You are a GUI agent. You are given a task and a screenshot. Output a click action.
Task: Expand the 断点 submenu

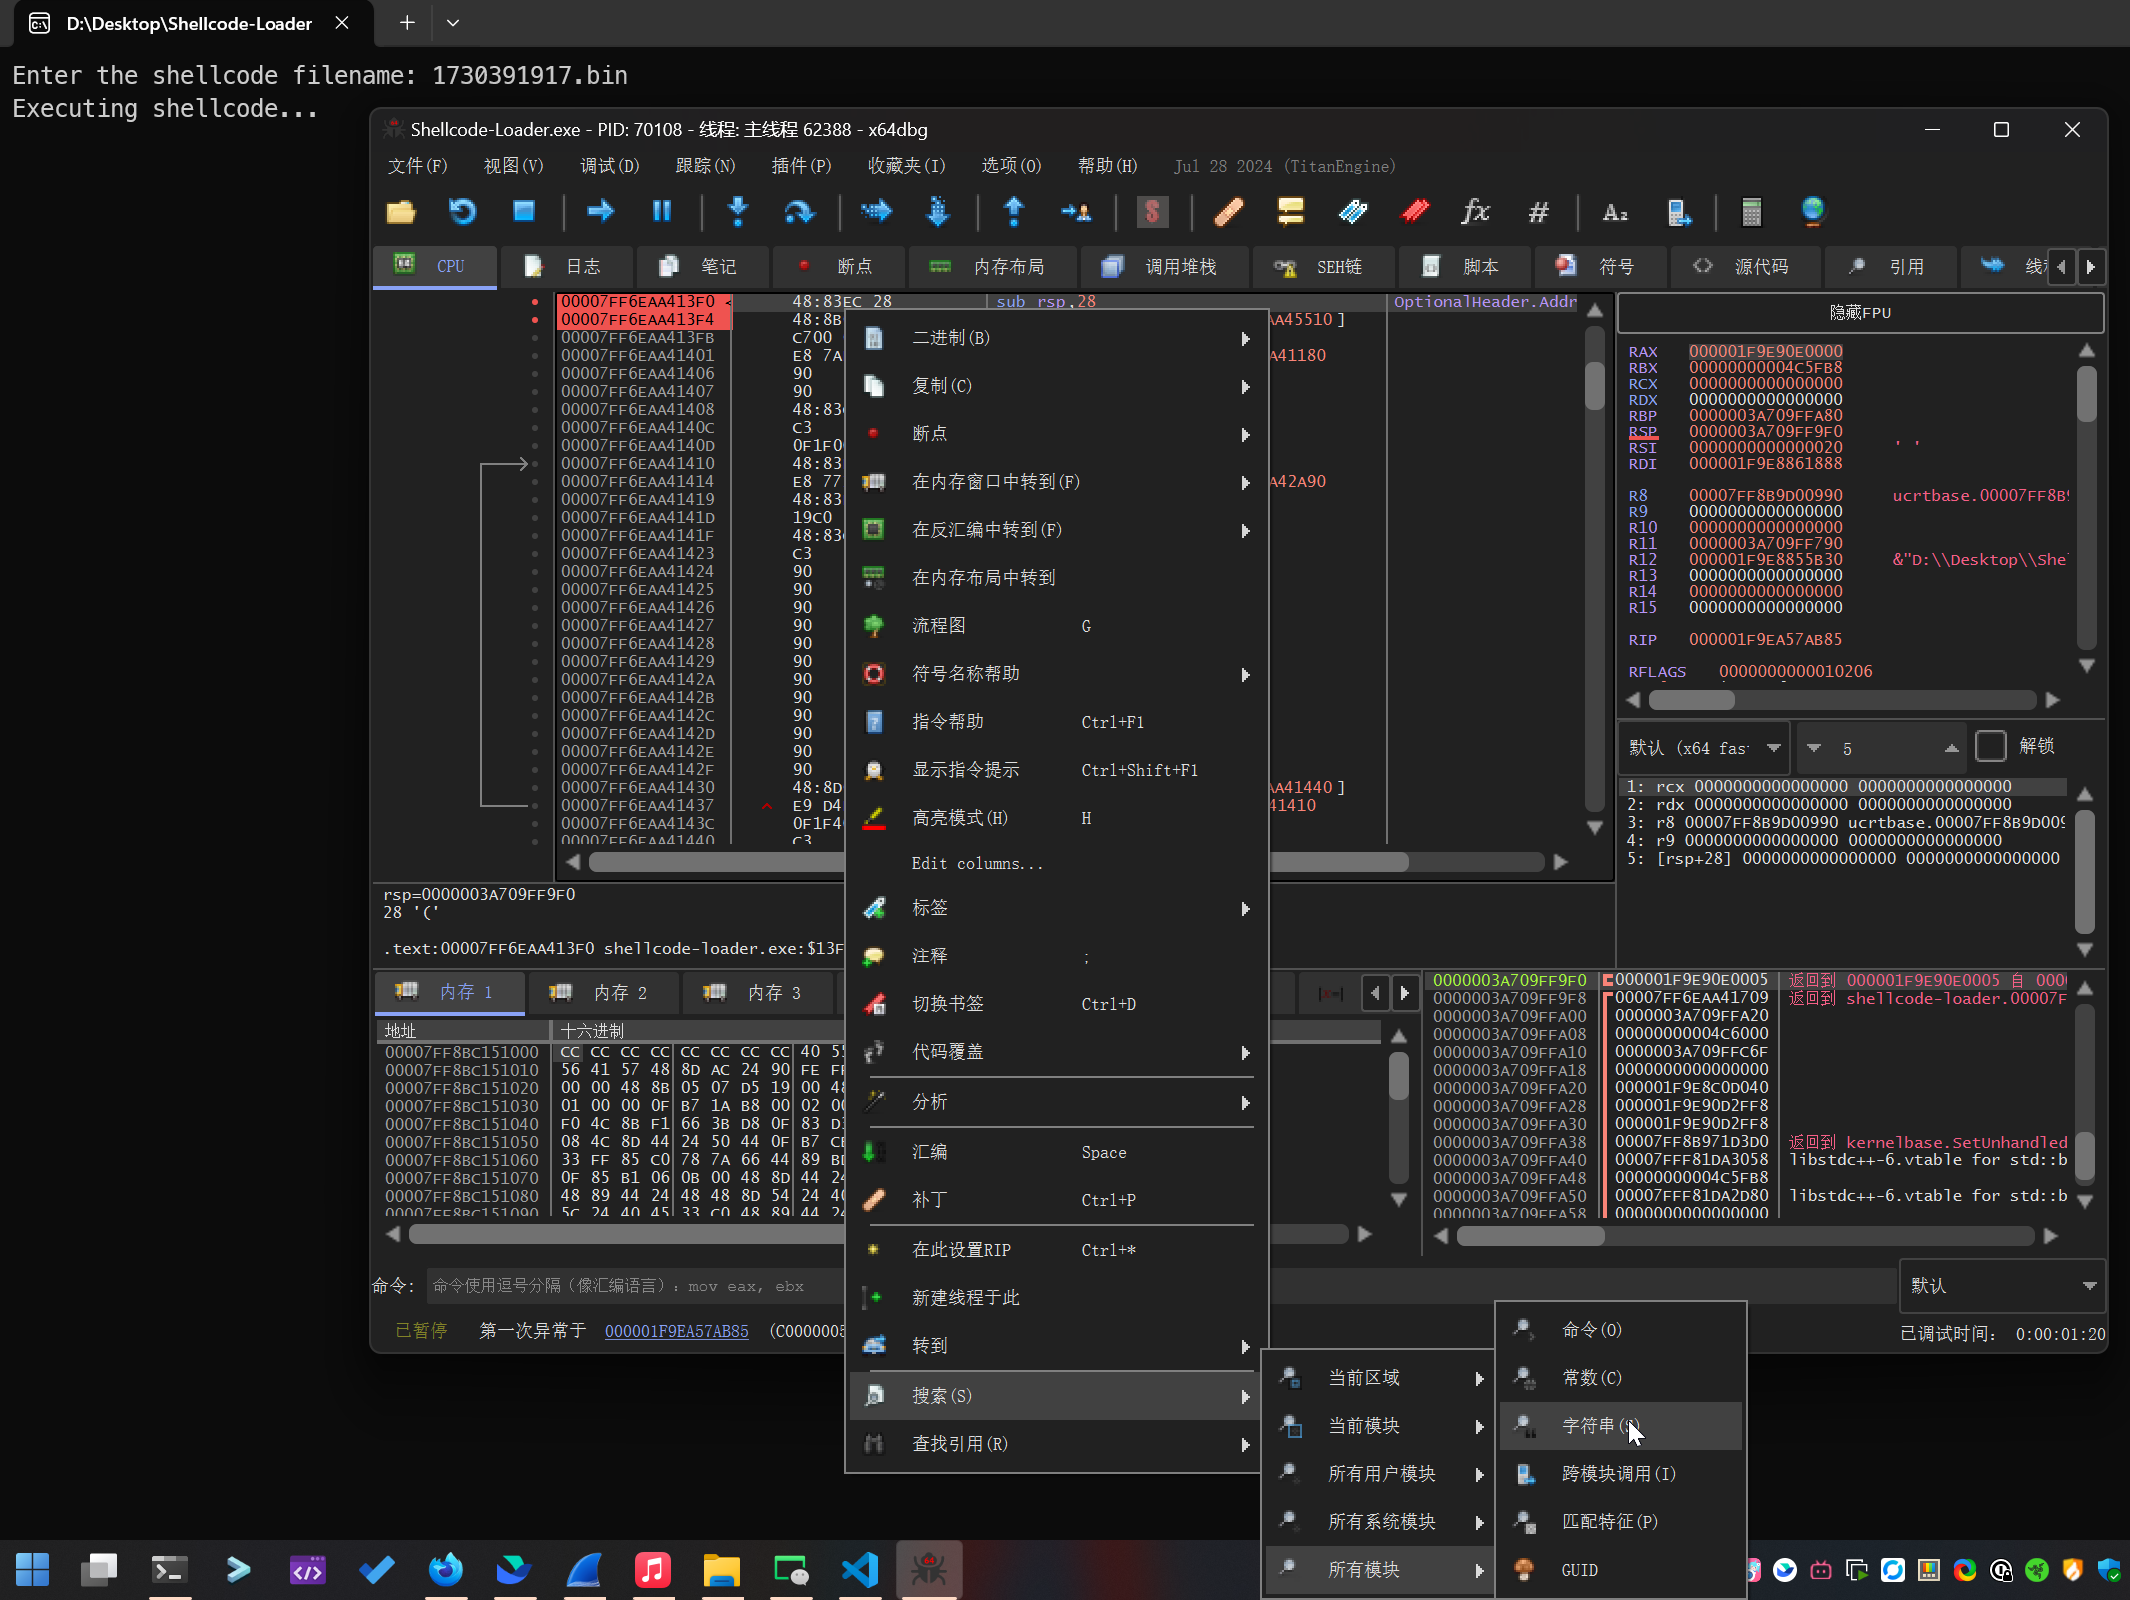(1056, 434)
